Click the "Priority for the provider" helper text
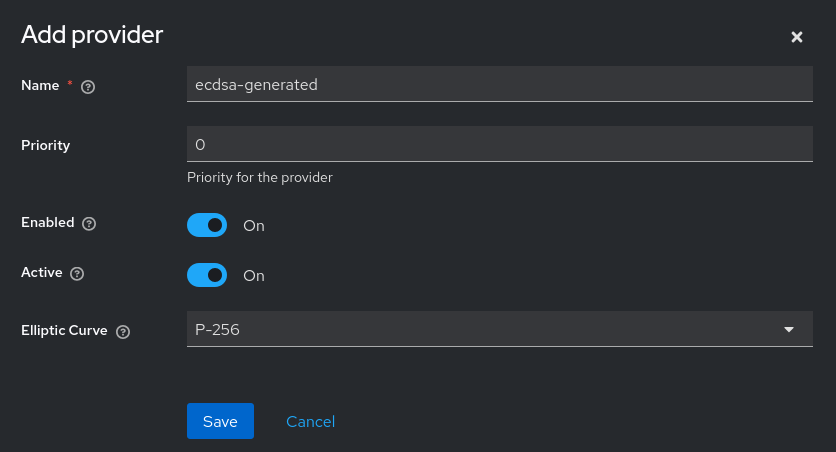This screenshot has height=452, width=836. [x=259, y=178]
